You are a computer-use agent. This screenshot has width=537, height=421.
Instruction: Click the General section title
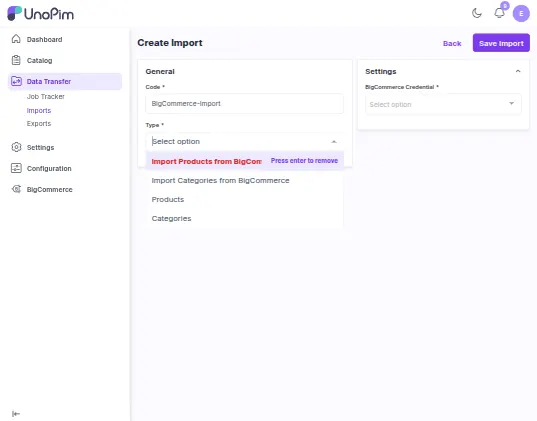tap(160, 71)
